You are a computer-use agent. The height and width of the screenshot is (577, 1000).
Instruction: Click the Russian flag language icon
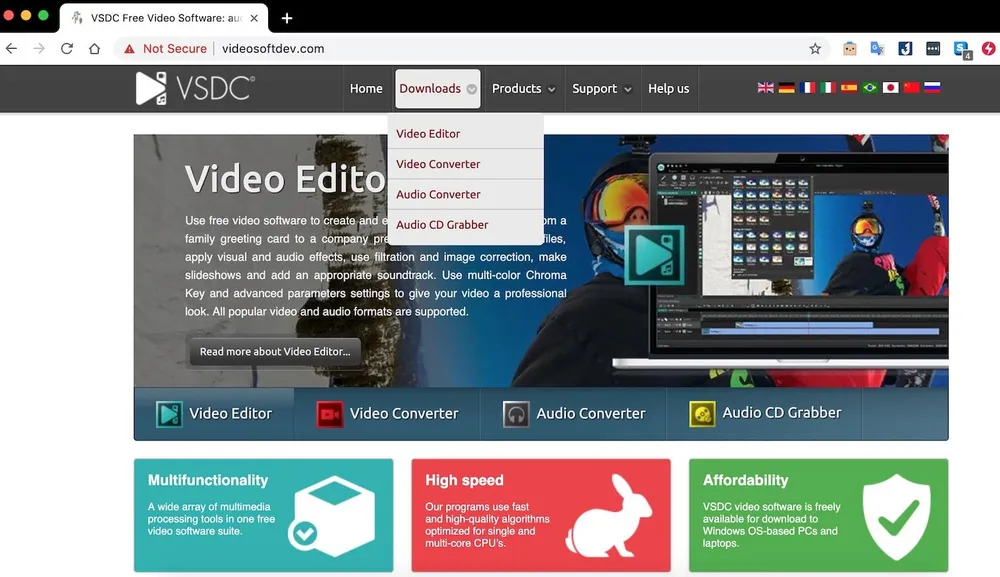(x=932, y=88)
